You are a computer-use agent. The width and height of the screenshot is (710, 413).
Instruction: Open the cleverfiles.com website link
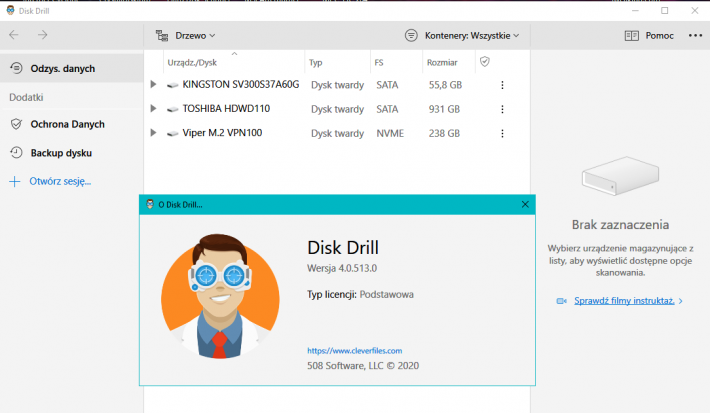(355, 351)
